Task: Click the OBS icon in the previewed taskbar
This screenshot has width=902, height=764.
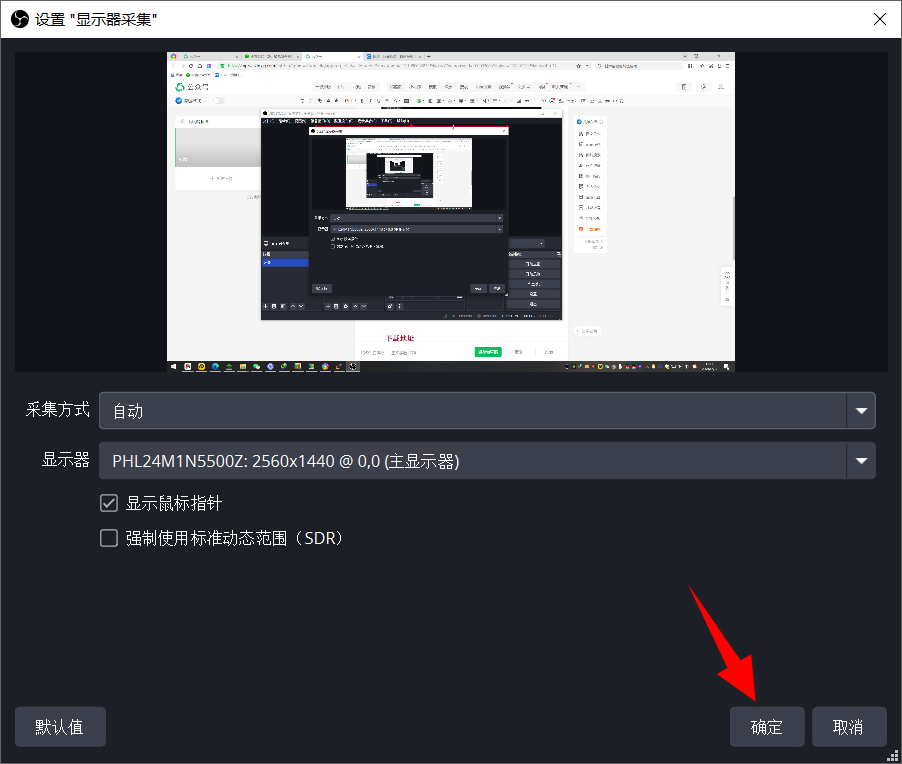Action: pyautogui.click(x=353, y=366)
